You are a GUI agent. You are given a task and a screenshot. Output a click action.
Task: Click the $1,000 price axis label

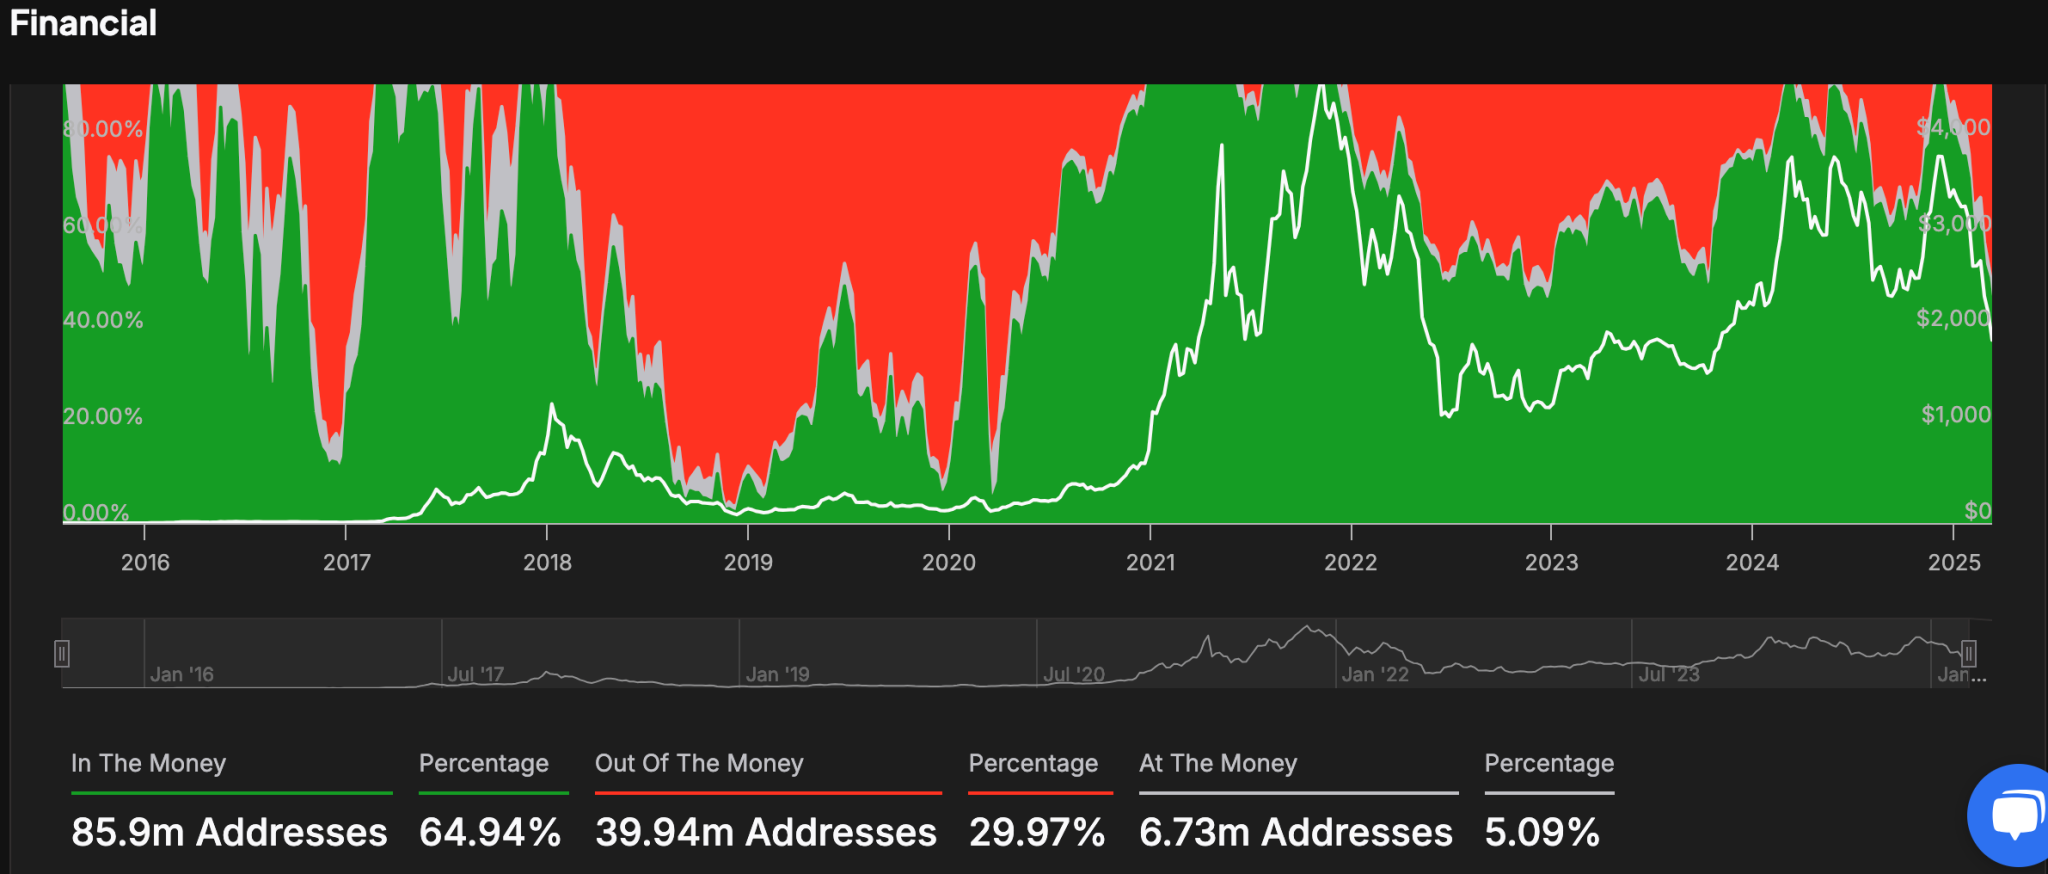[1955, 414]
